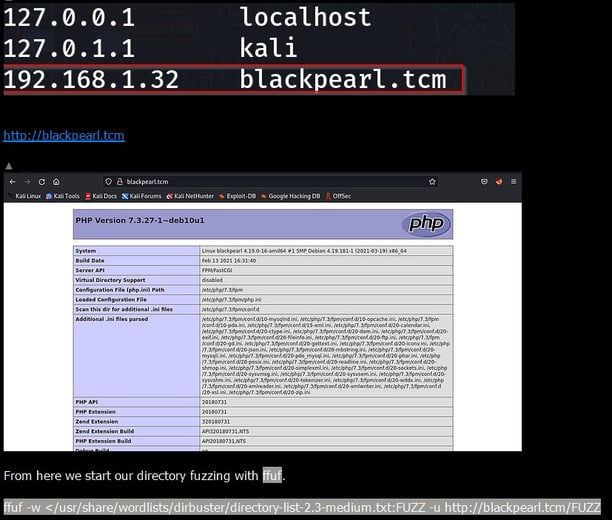
Task: Reload the blackpearl.tcm page
Action: click(x=42, y=182)
